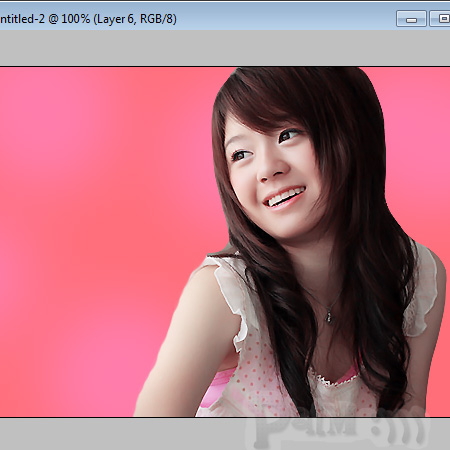This screenshot has height=450, width=450.
Task: Click the woman's photo on the canvas
Action: pos(290,242)
